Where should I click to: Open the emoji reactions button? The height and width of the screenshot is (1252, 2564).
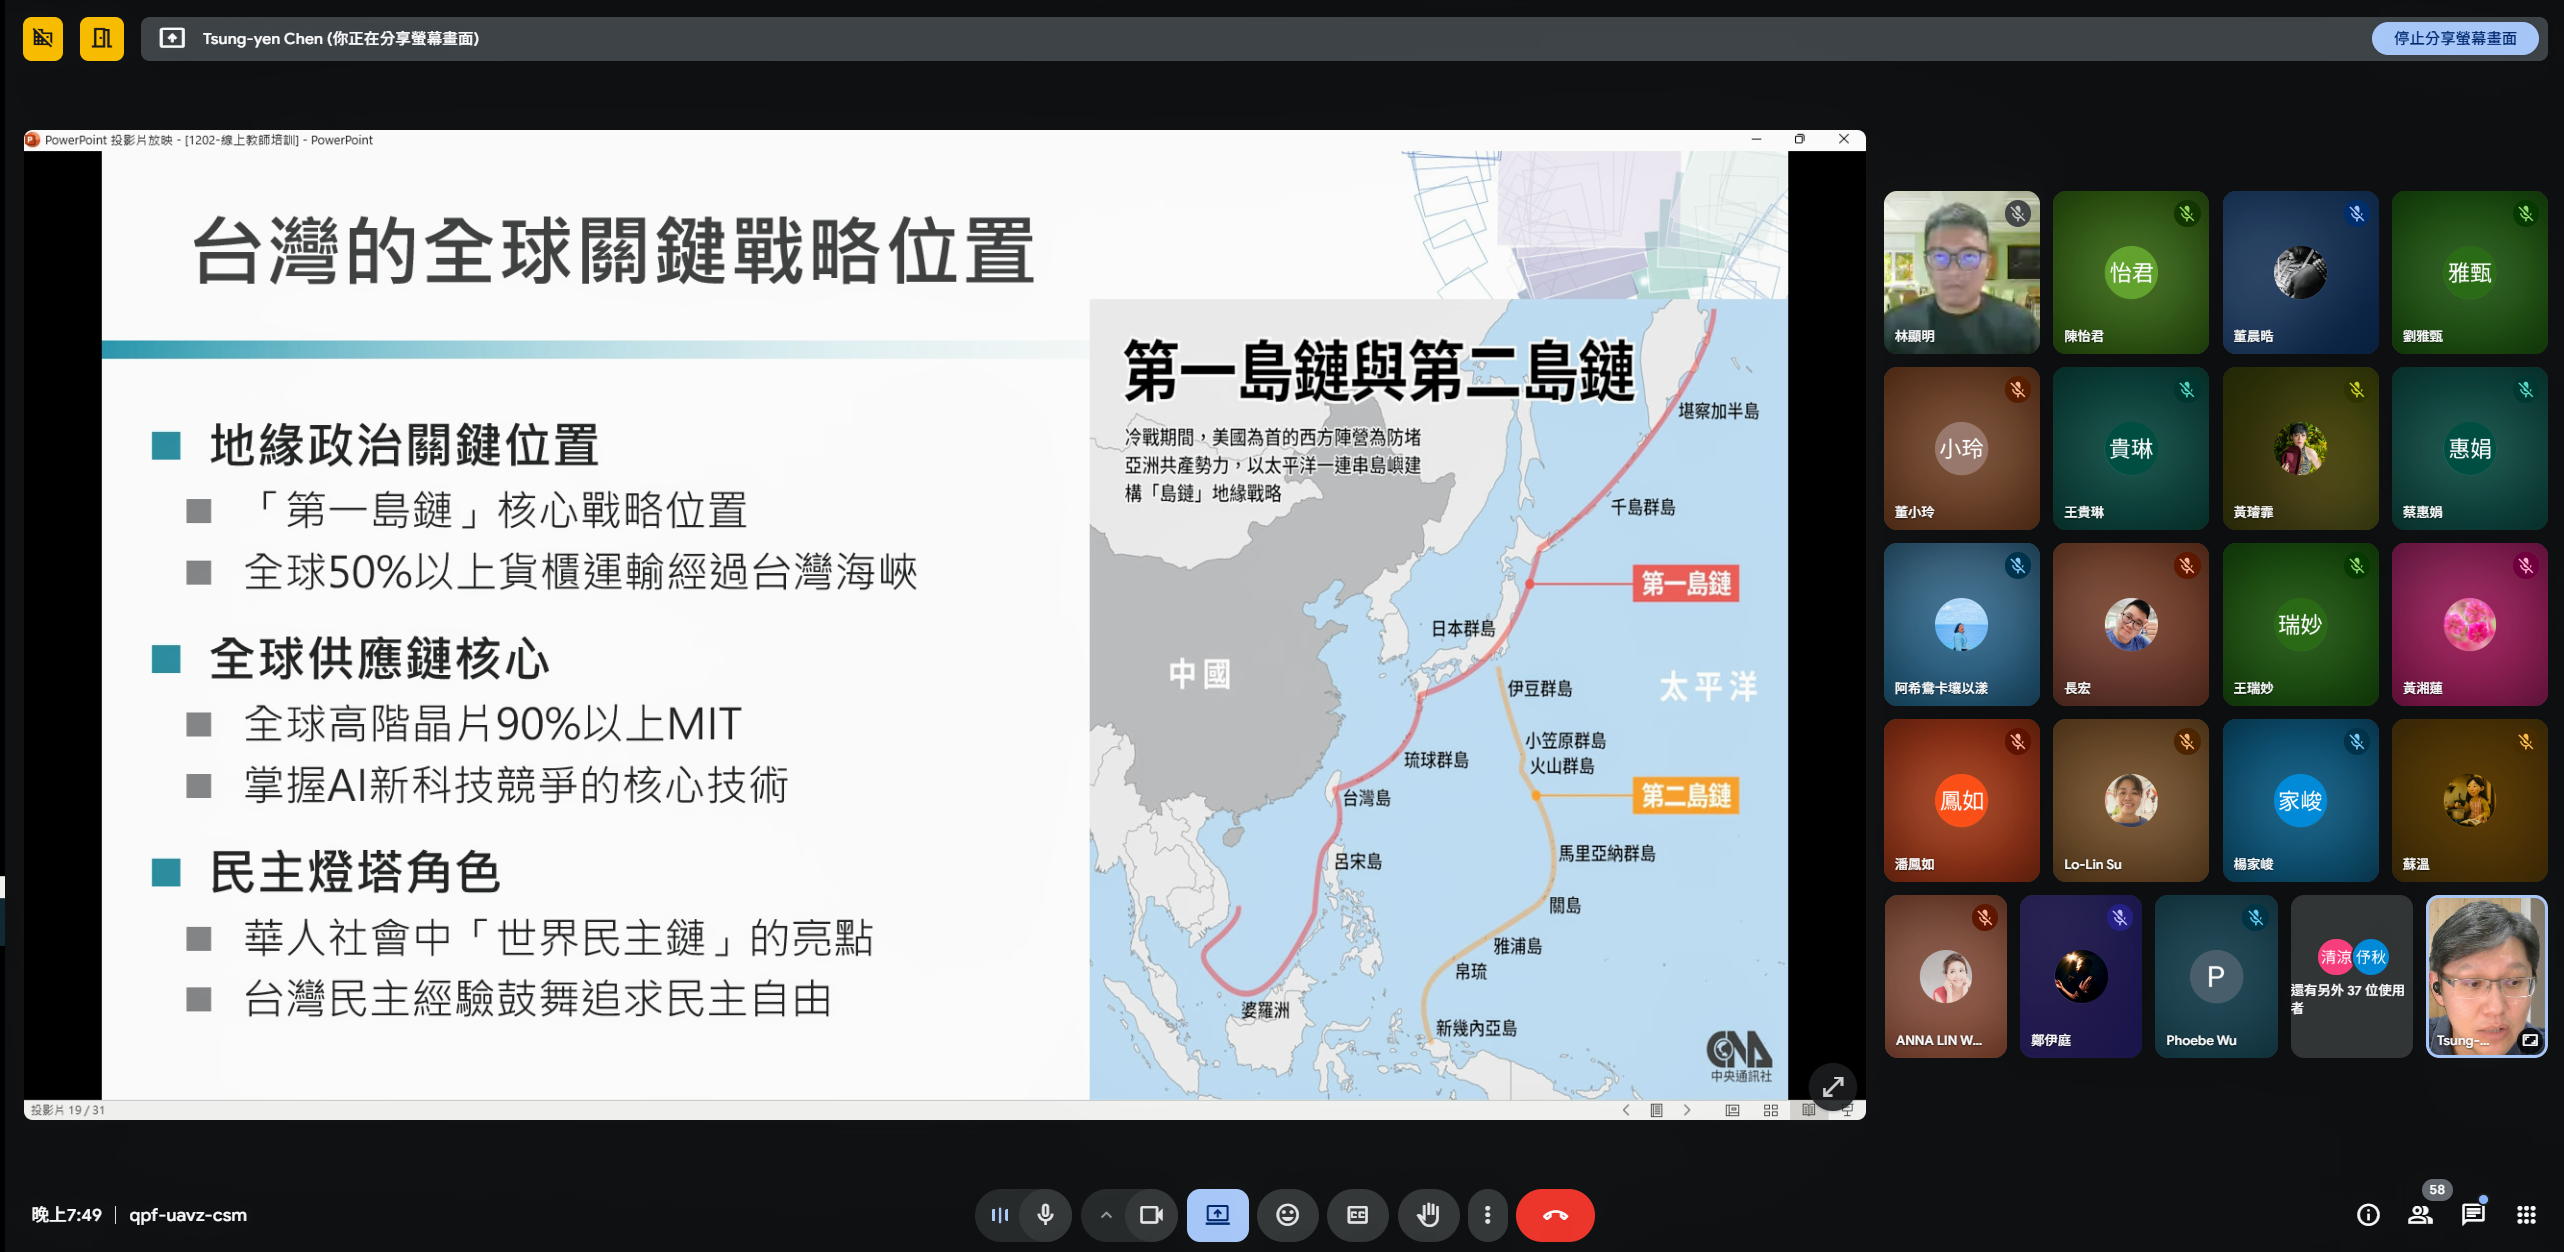coord(1287,1214)
